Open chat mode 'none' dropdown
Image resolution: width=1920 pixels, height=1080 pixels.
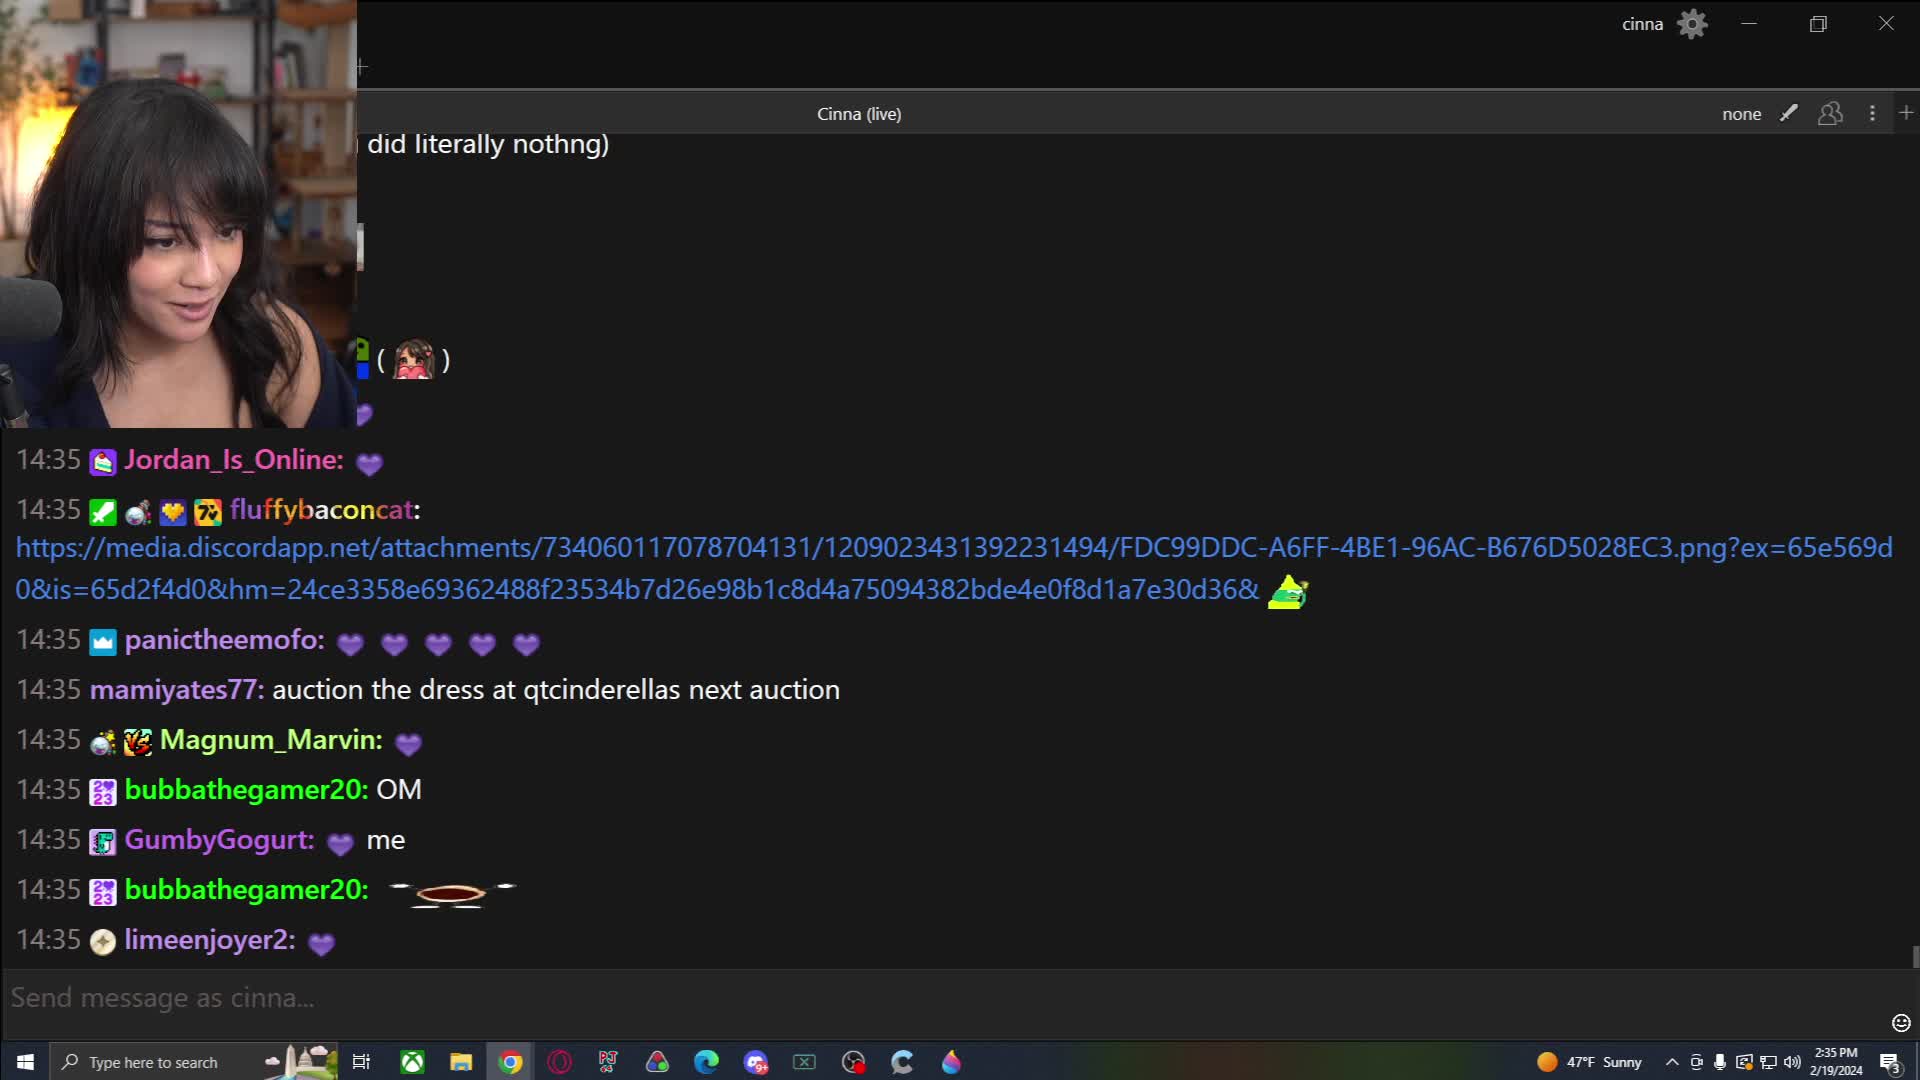tap(1741, 114)
